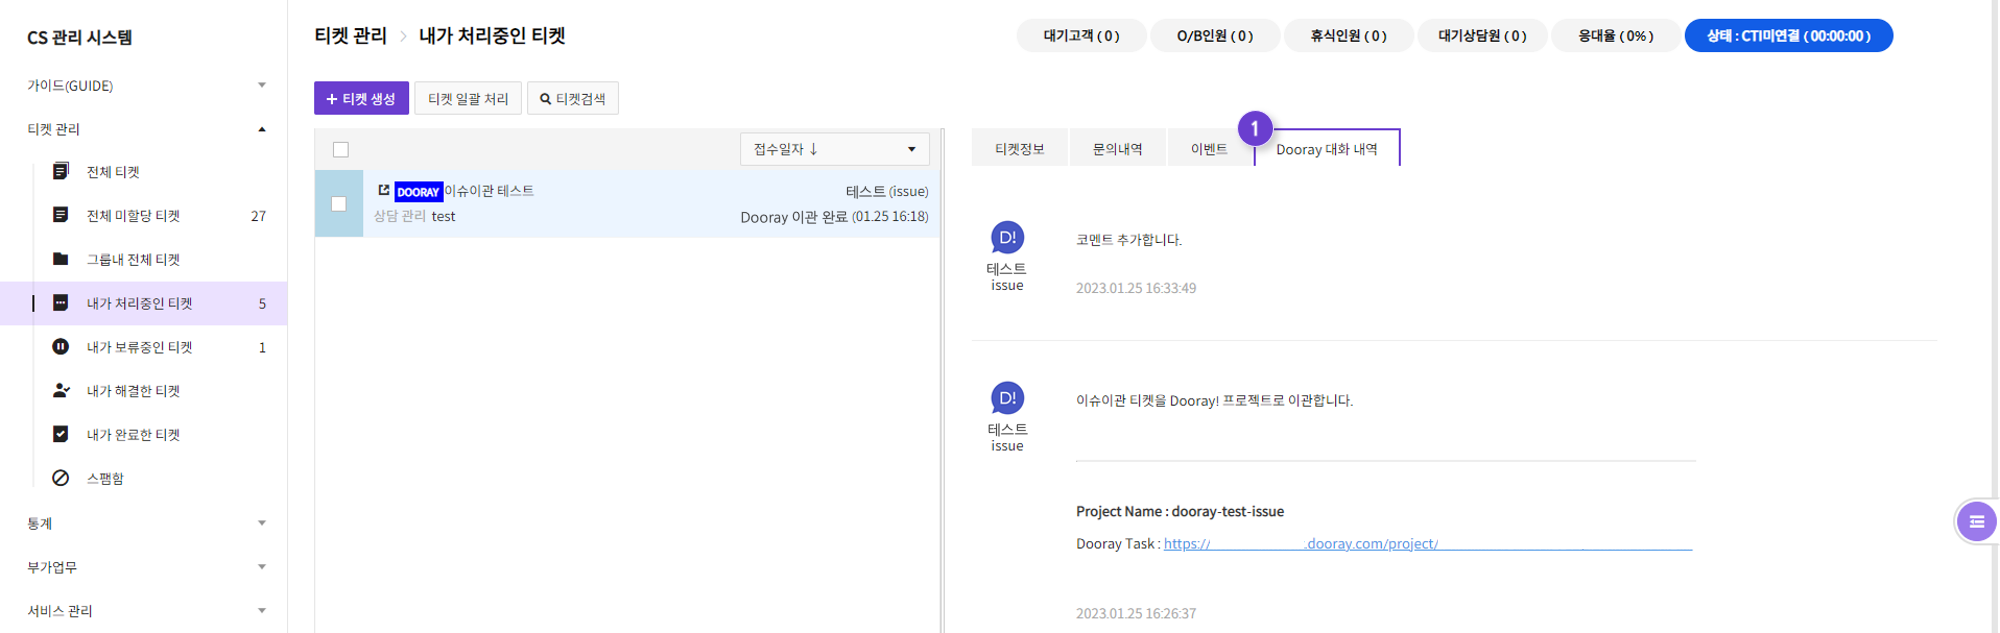This screenshot has width=2000, height=633.
Task: Click the 상태 : CTI미연결 status button
Action: point(1788,35)
